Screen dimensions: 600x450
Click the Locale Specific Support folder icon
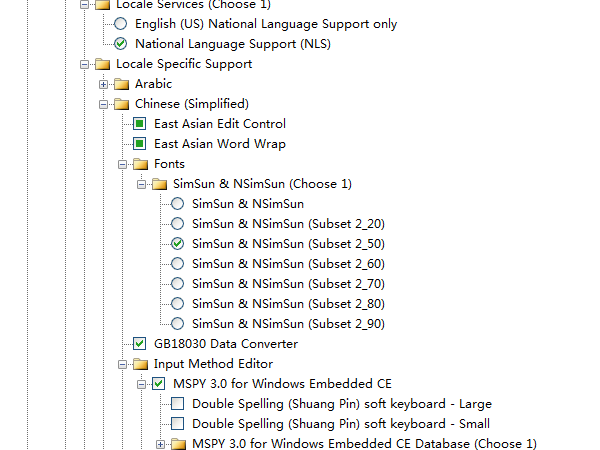(x=102, y=64)
